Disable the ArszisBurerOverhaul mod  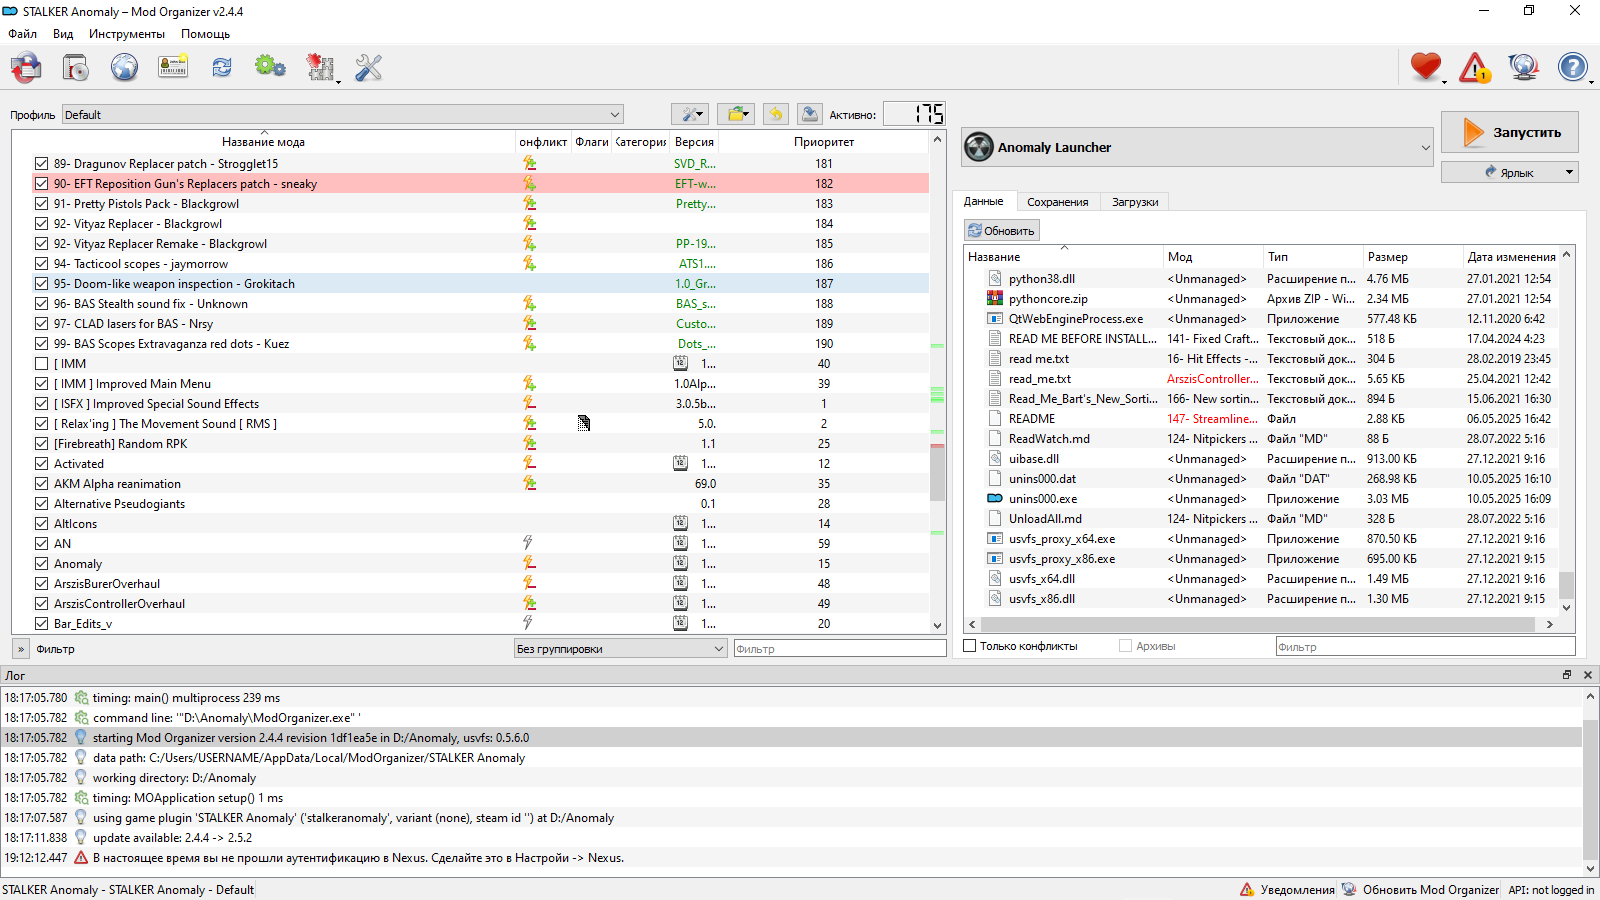41,583
